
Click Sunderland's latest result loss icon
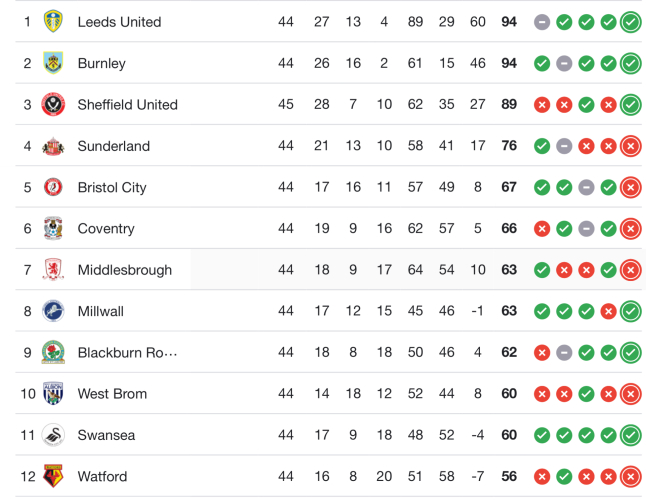[630, 146]
